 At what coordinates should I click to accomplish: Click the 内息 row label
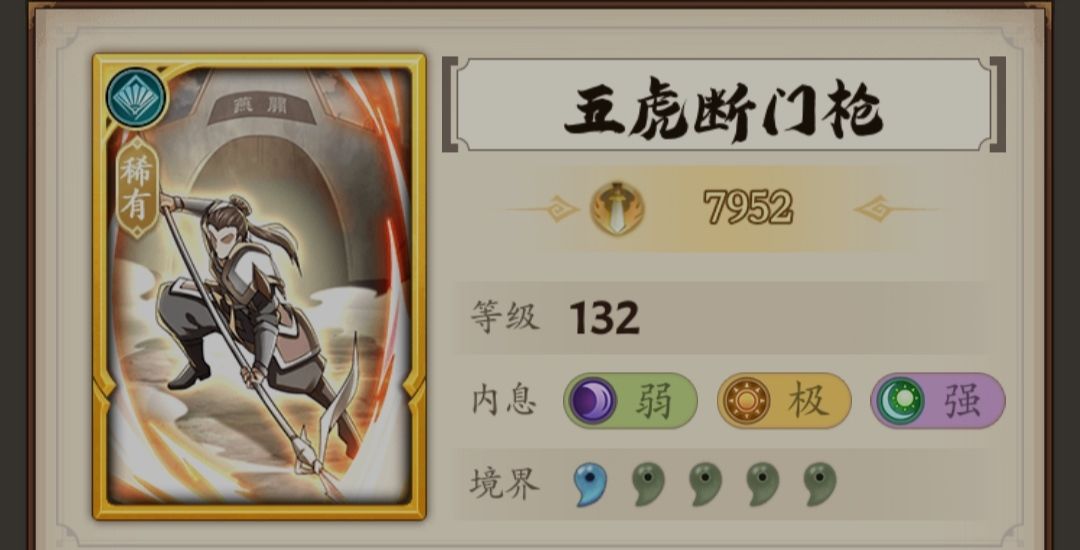[503, 401]
